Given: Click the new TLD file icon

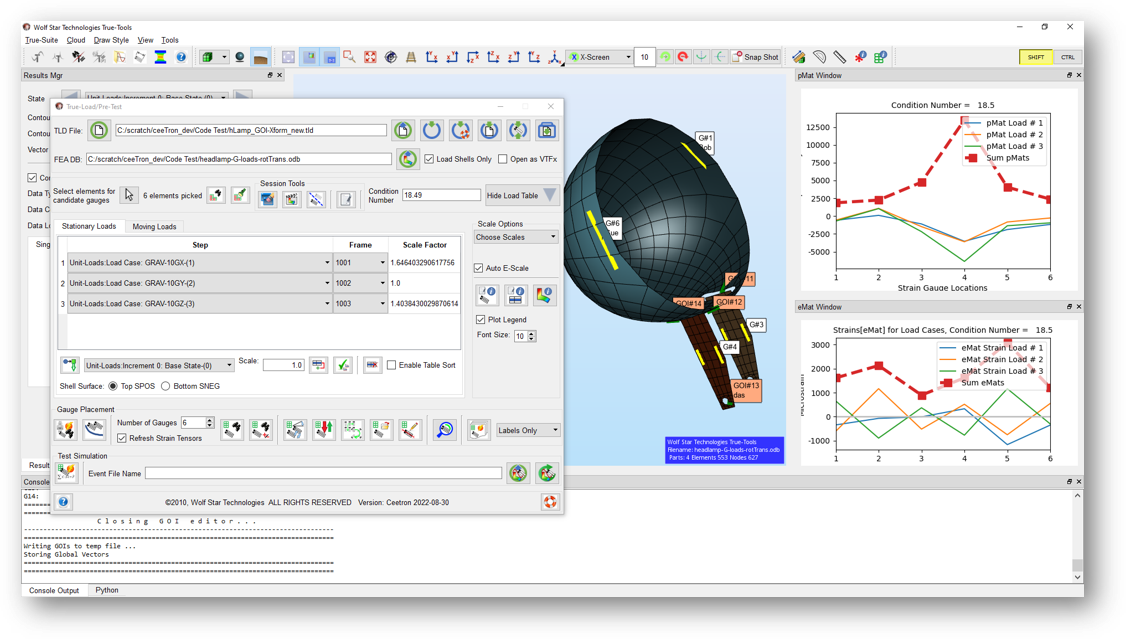Looking at the screenshot, I should coord(99,131).
